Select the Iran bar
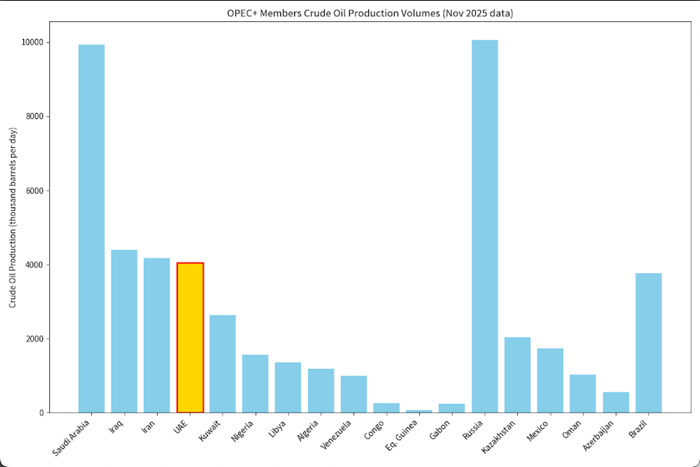The image size is (700, 467). 157,335
